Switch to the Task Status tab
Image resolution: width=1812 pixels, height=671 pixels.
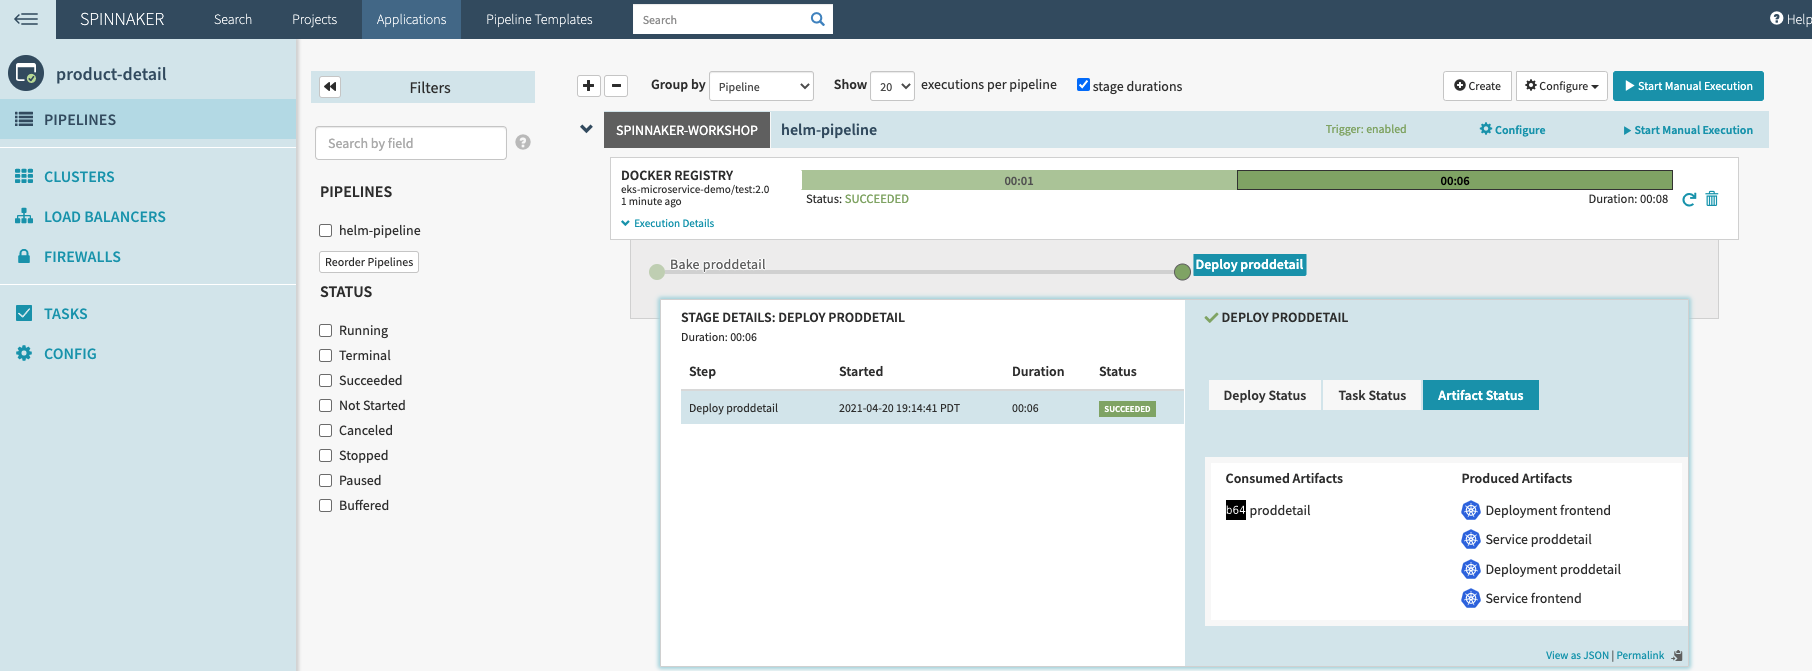[1372, 395]
